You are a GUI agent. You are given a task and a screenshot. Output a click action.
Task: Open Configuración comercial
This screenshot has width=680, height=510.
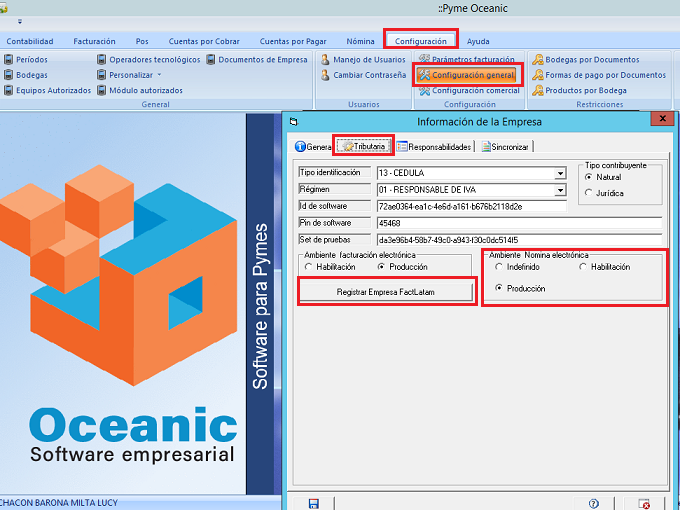click(x=469, y=90)
